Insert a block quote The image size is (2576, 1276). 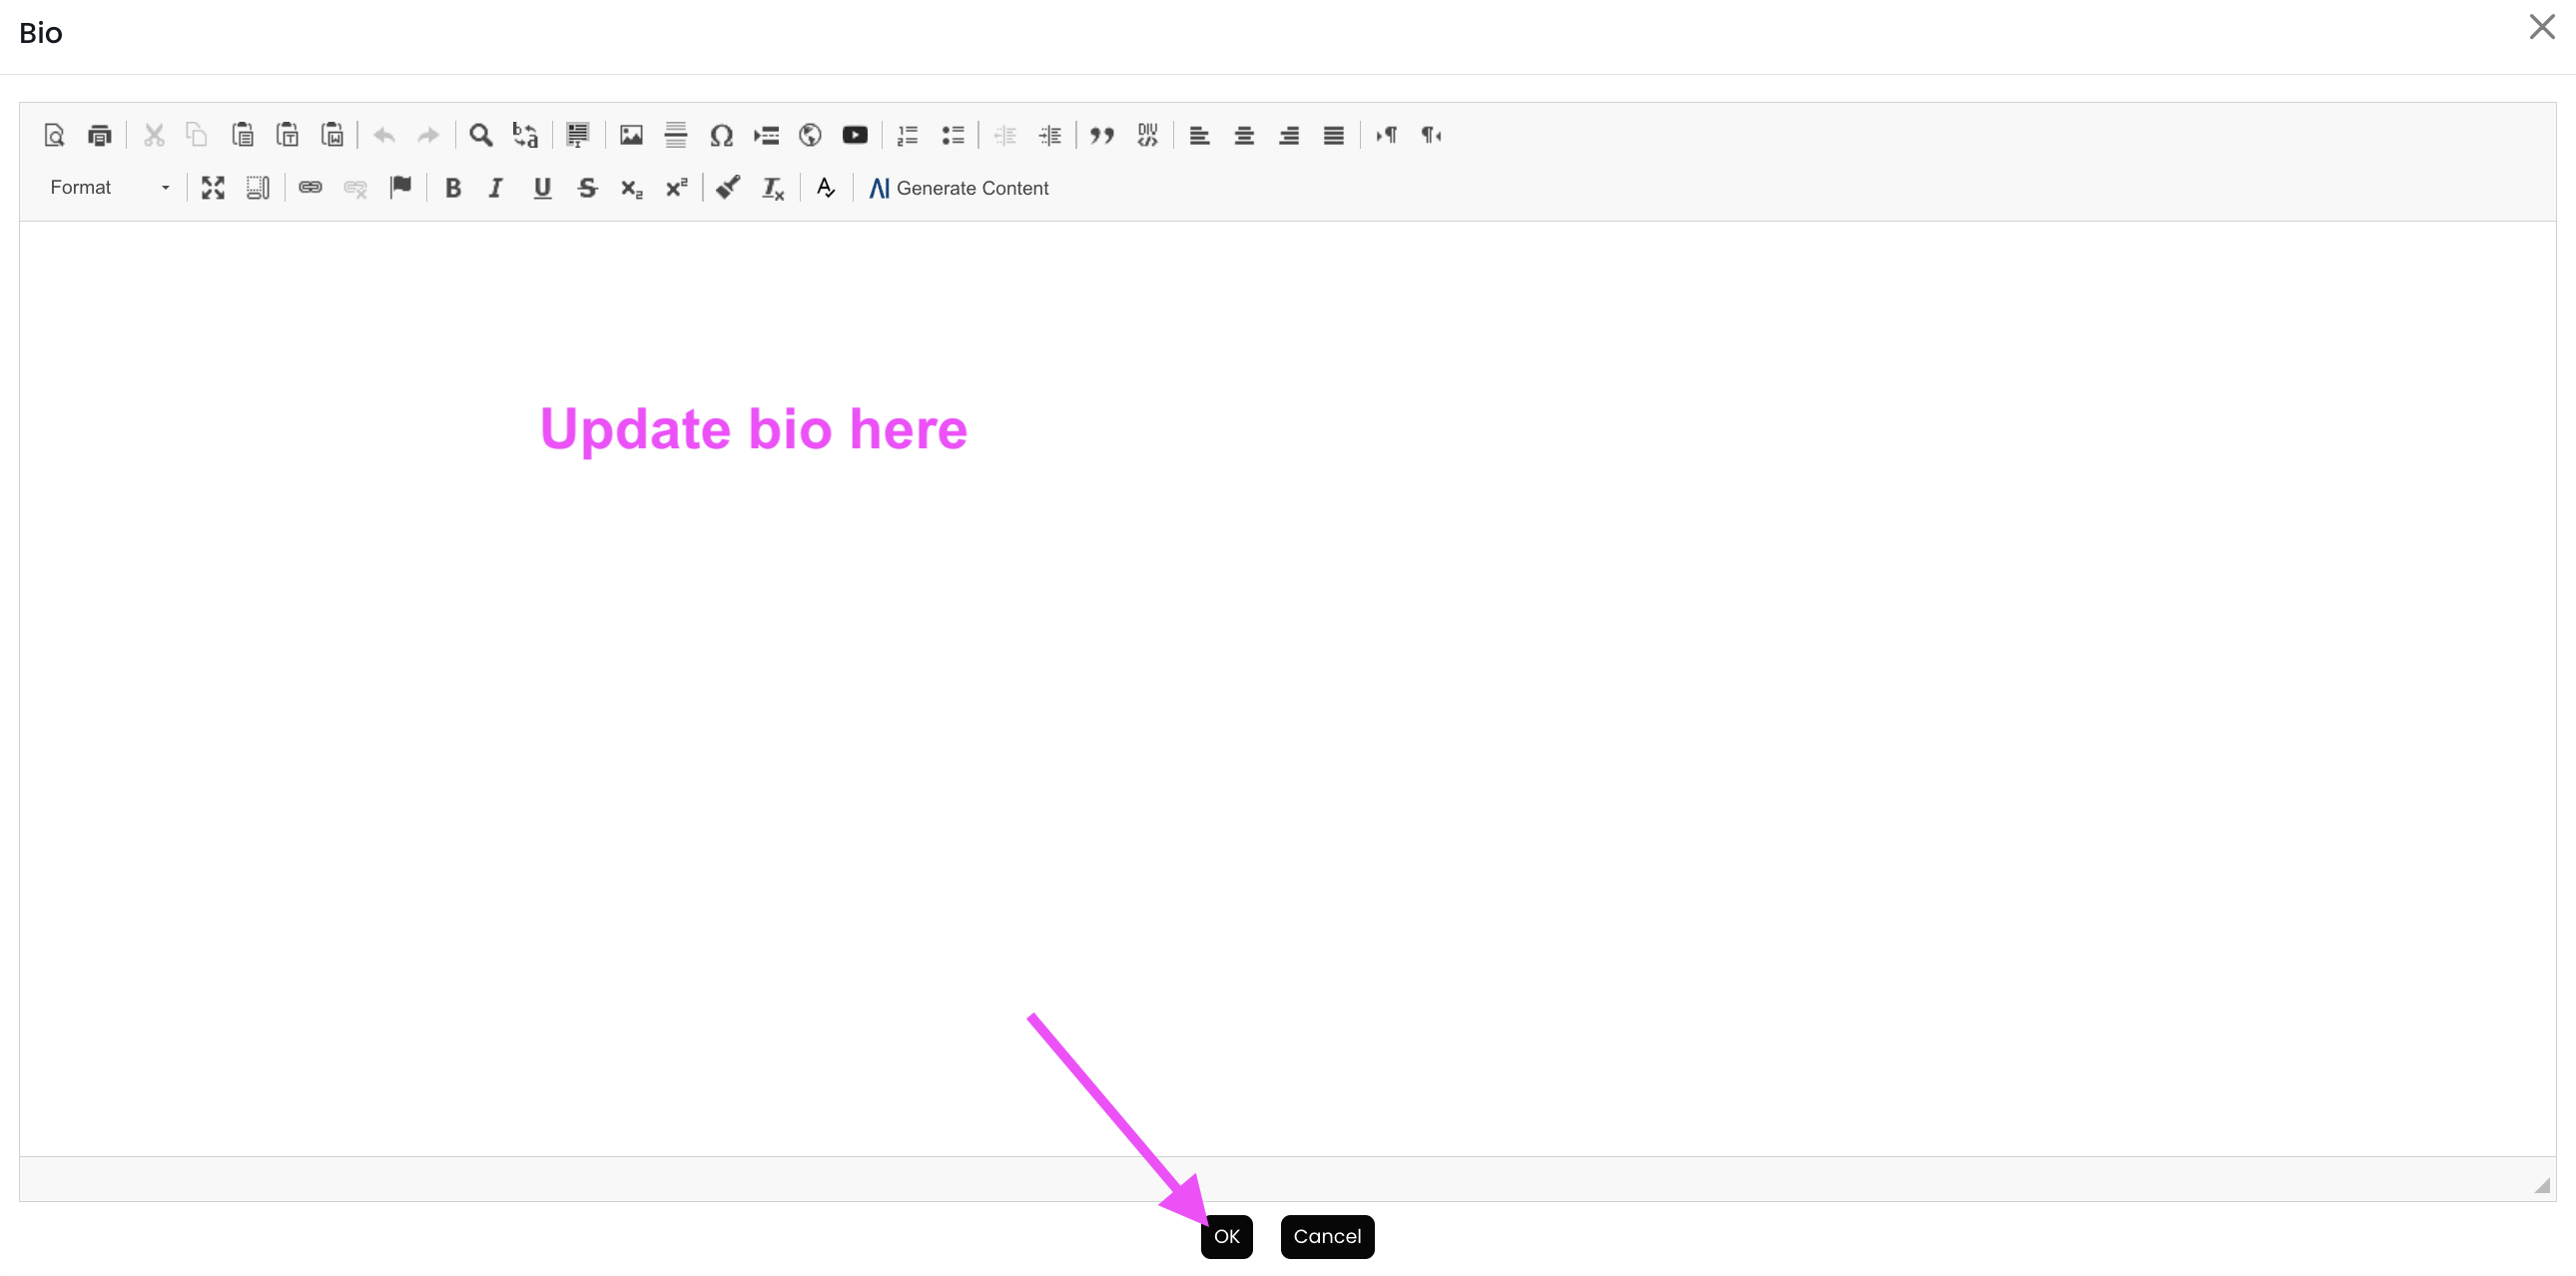[1102, 135]
